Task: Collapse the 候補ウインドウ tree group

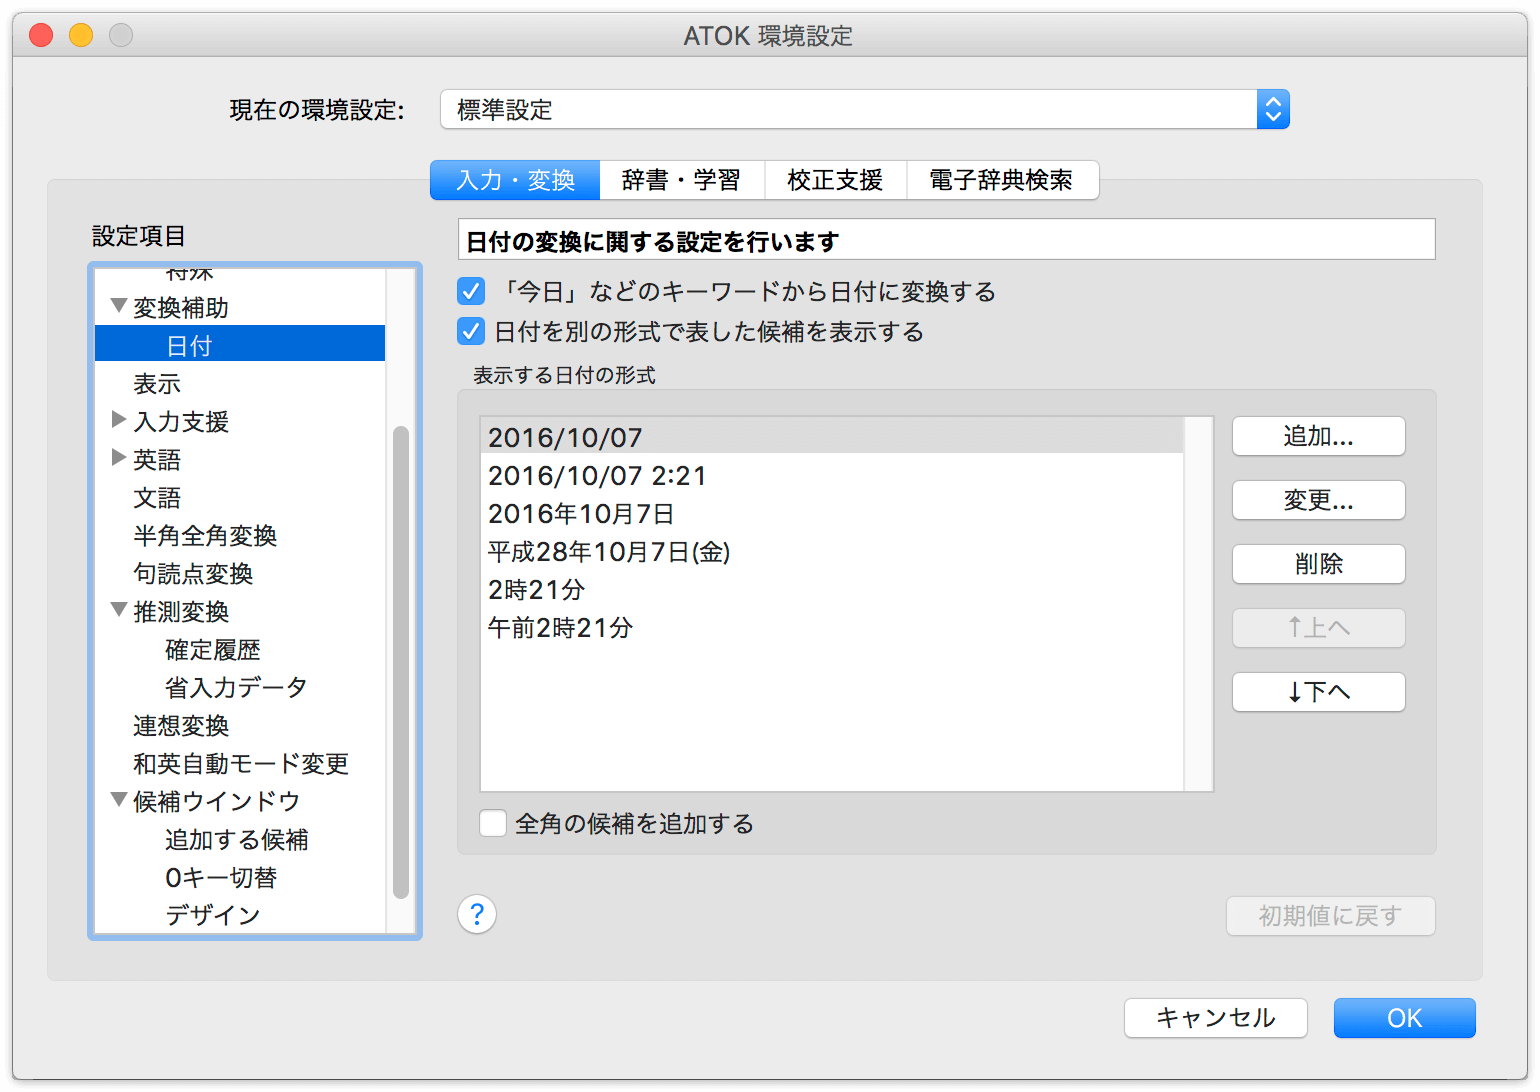Action: pos(119,800)
